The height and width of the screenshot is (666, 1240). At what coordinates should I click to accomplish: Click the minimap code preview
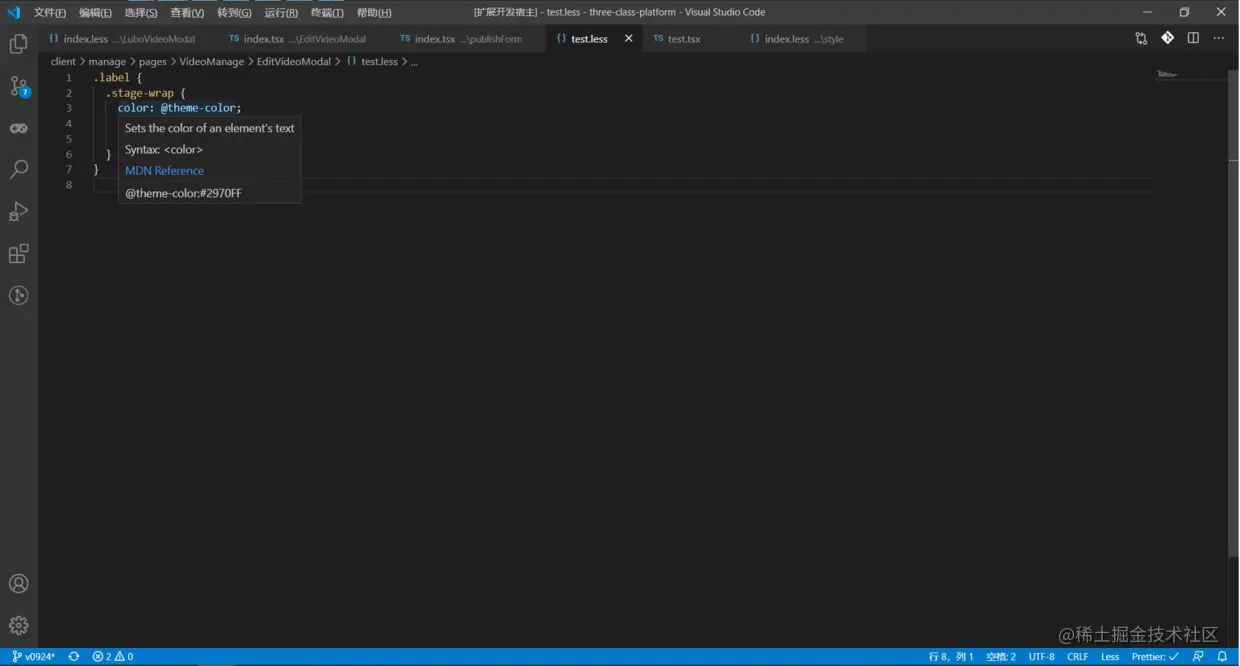pyautogui.click(x=1167, y=74)
